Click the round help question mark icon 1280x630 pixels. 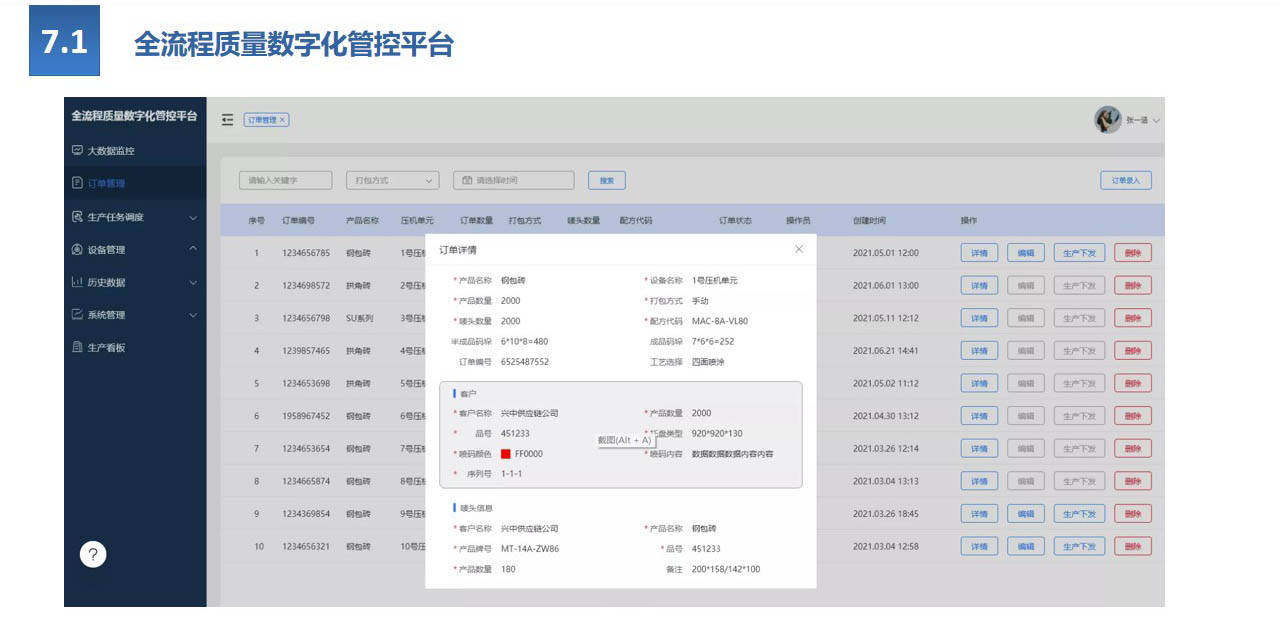92,555
